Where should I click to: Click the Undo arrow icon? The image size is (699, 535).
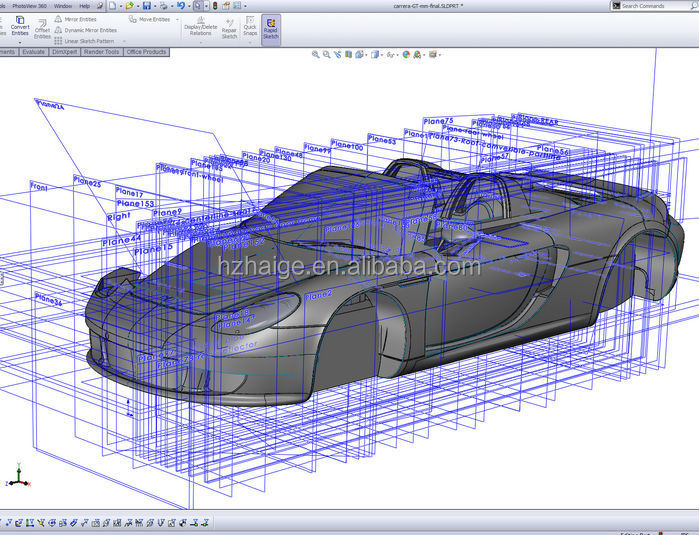click(180, 6)
